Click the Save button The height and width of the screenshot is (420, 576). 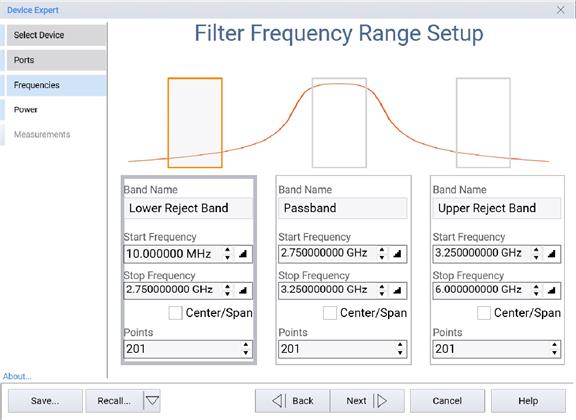pos(45,401)
